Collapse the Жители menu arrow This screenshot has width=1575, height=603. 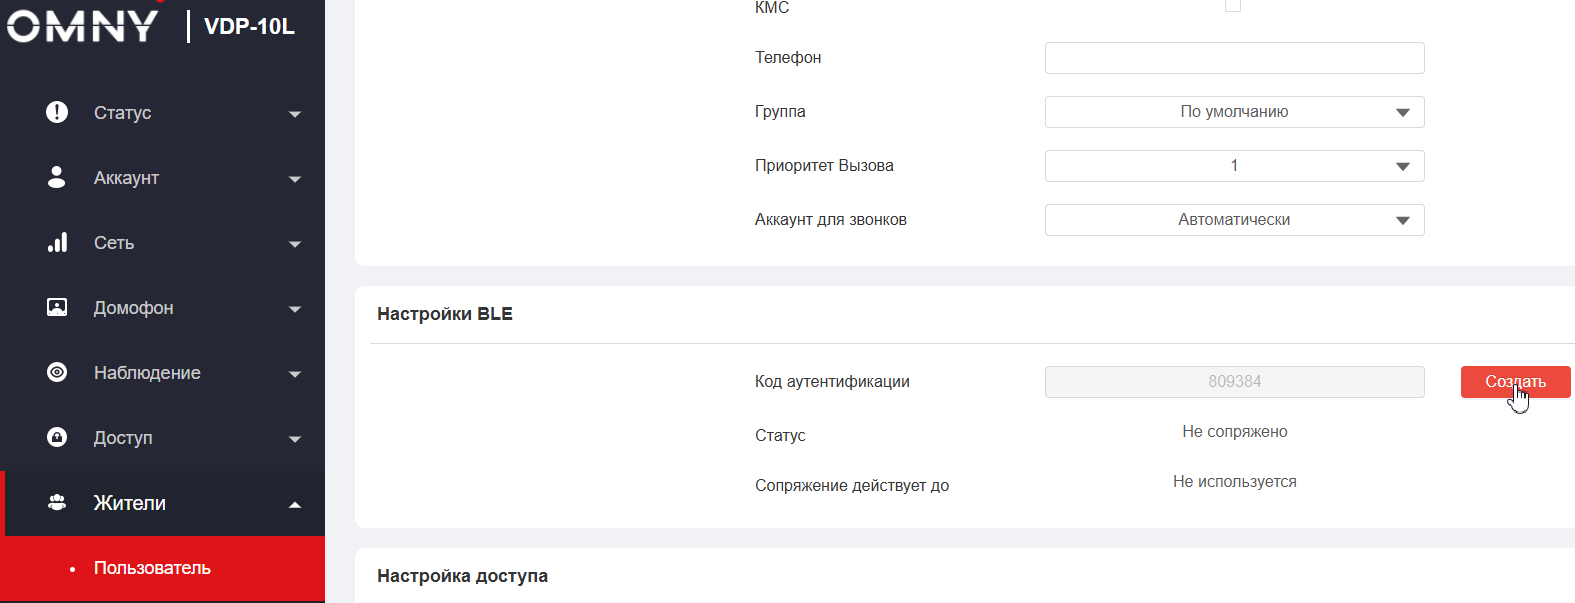click(295, 504)
